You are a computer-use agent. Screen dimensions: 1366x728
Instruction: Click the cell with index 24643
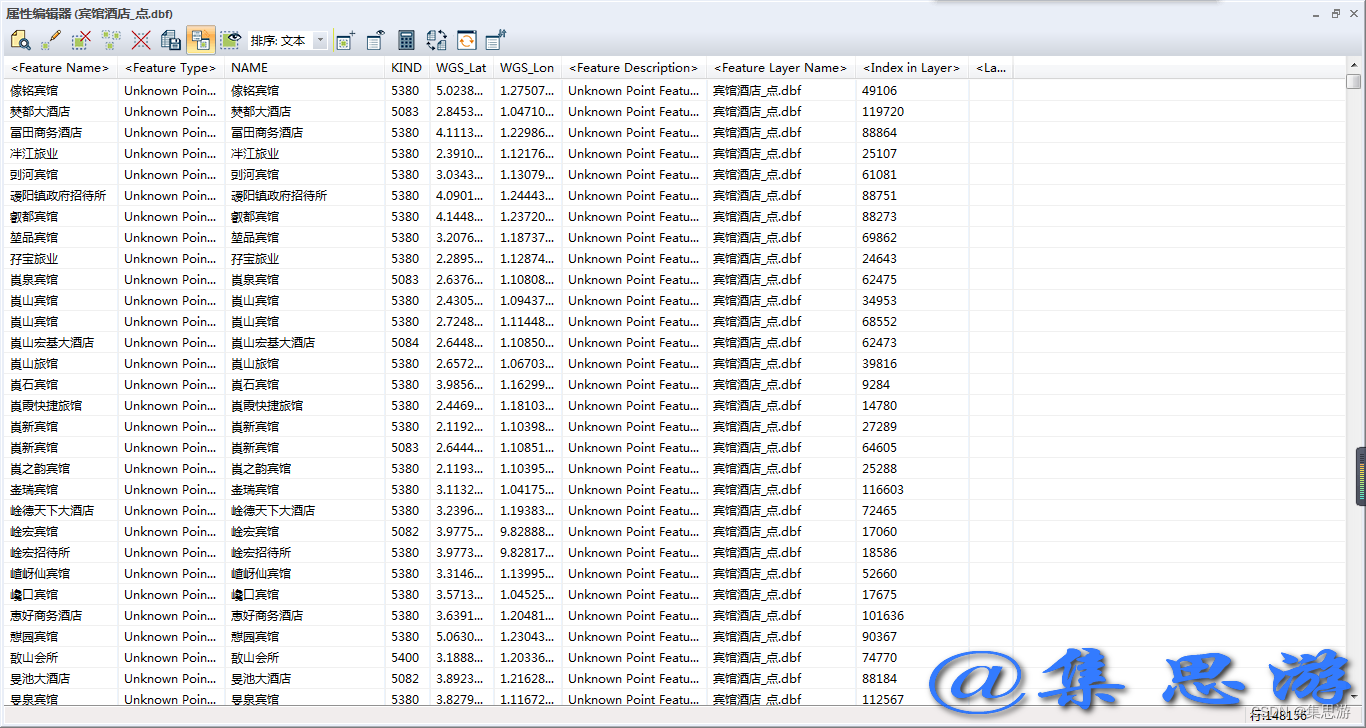pos(912,258)
